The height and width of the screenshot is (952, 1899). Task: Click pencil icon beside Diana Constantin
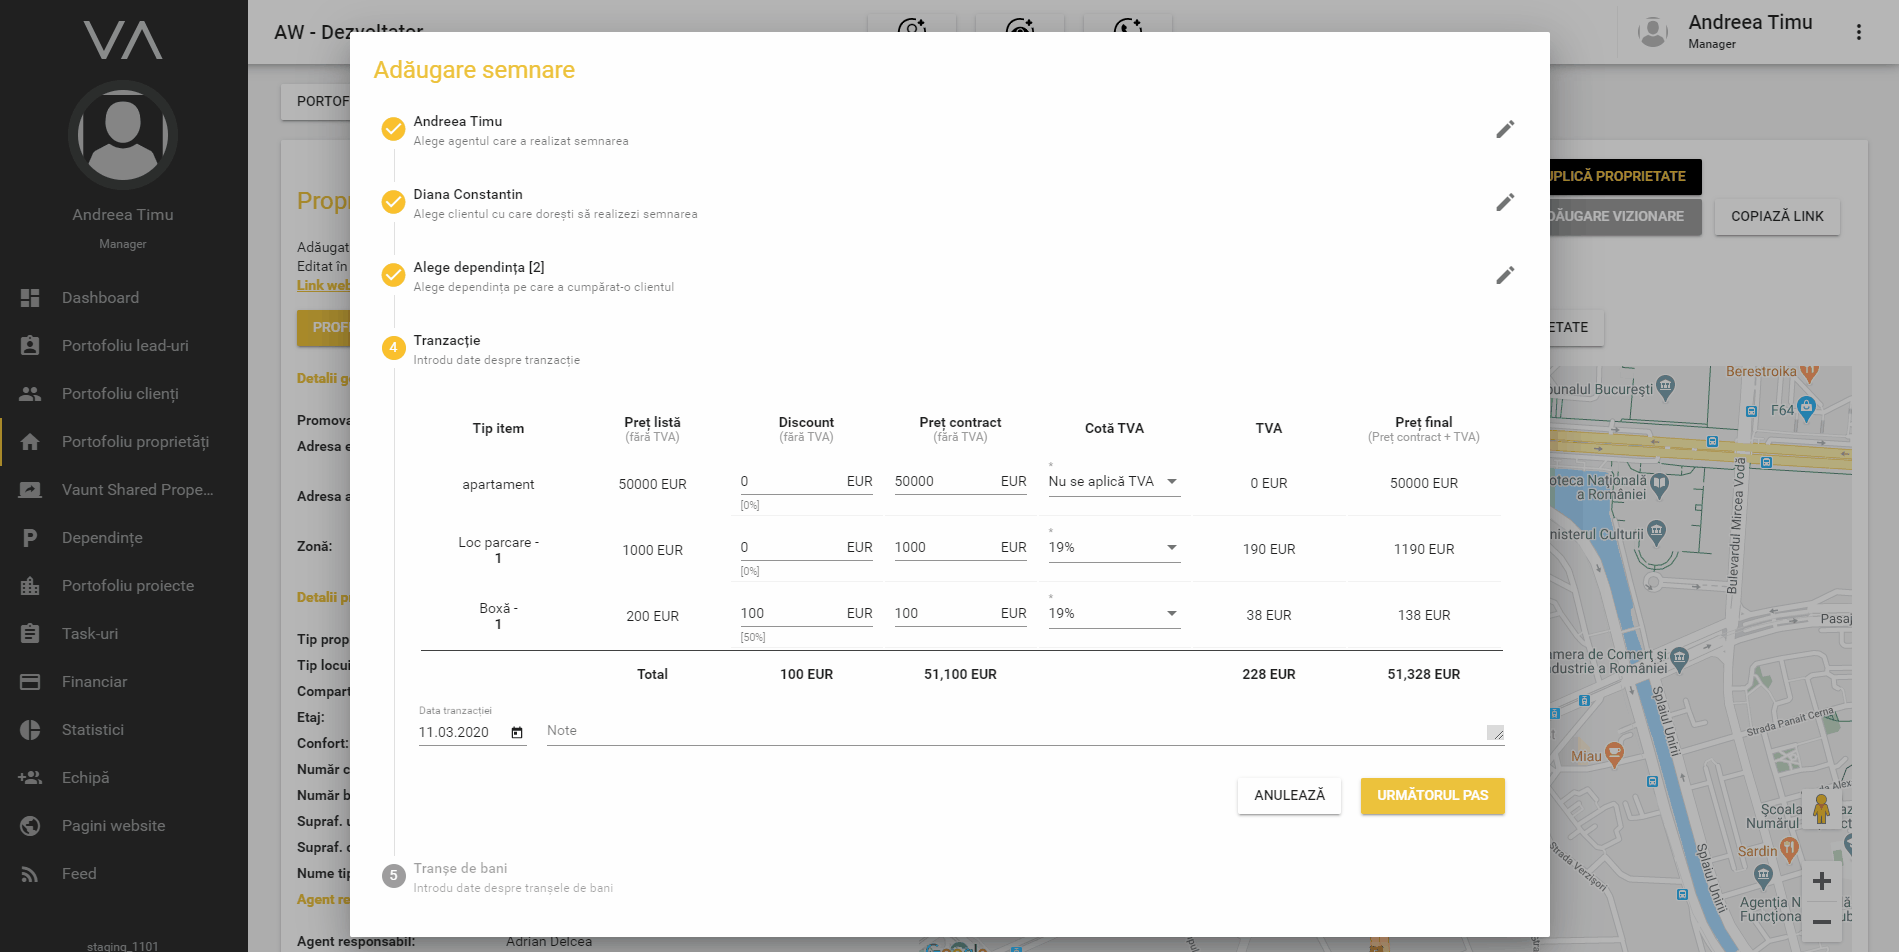1504,202
